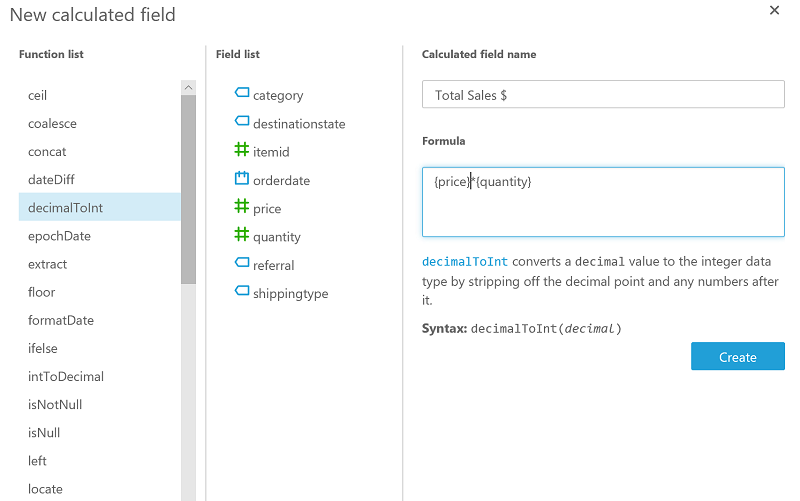
Task: Click the orderdate calendar icon
Action: click(x=241, y=179)
